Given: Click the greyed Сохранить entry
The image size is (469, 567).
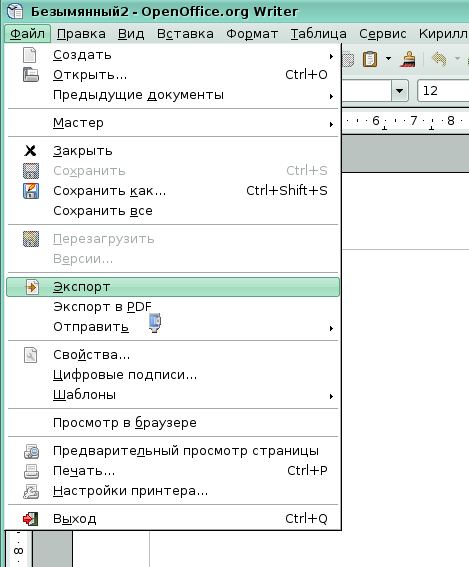Looking at the screenshot, I should [173, 171].
